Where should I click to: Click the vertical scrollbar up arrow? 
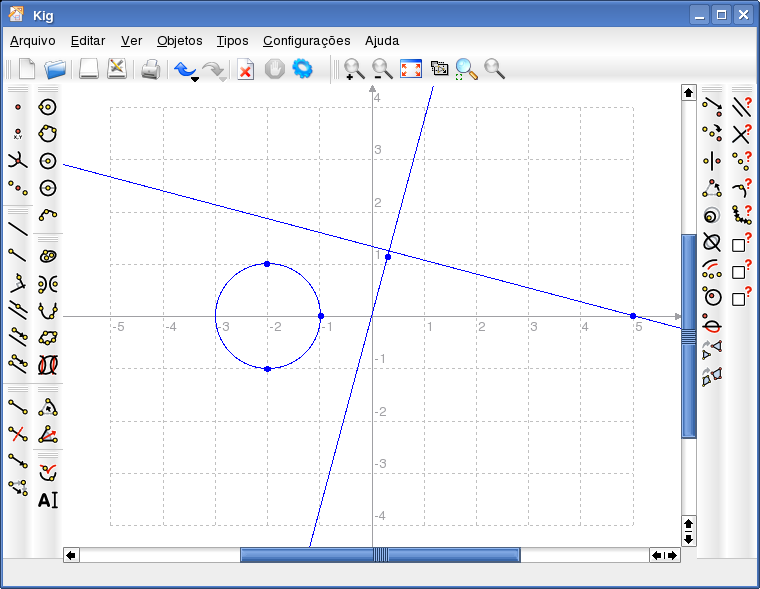tap(689, 93)
